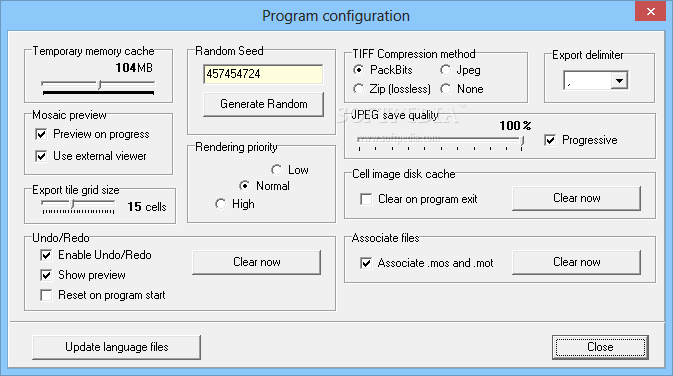This screenshot has height=376, width=673.
Task: Click the Random Seed input field
Action: coord(263,74)
